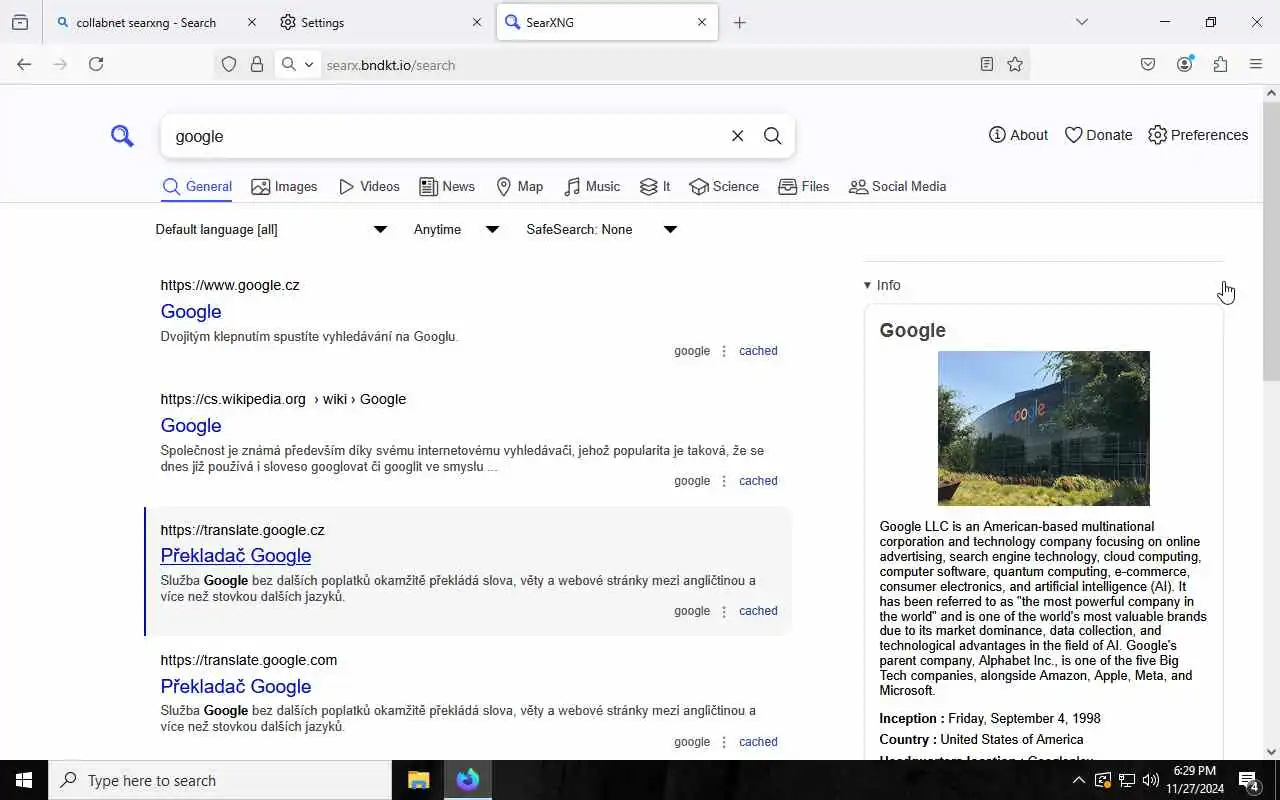Open the Default language dropdown
Viewport: 1280px width, 800px height.
[x=271, y=230]
